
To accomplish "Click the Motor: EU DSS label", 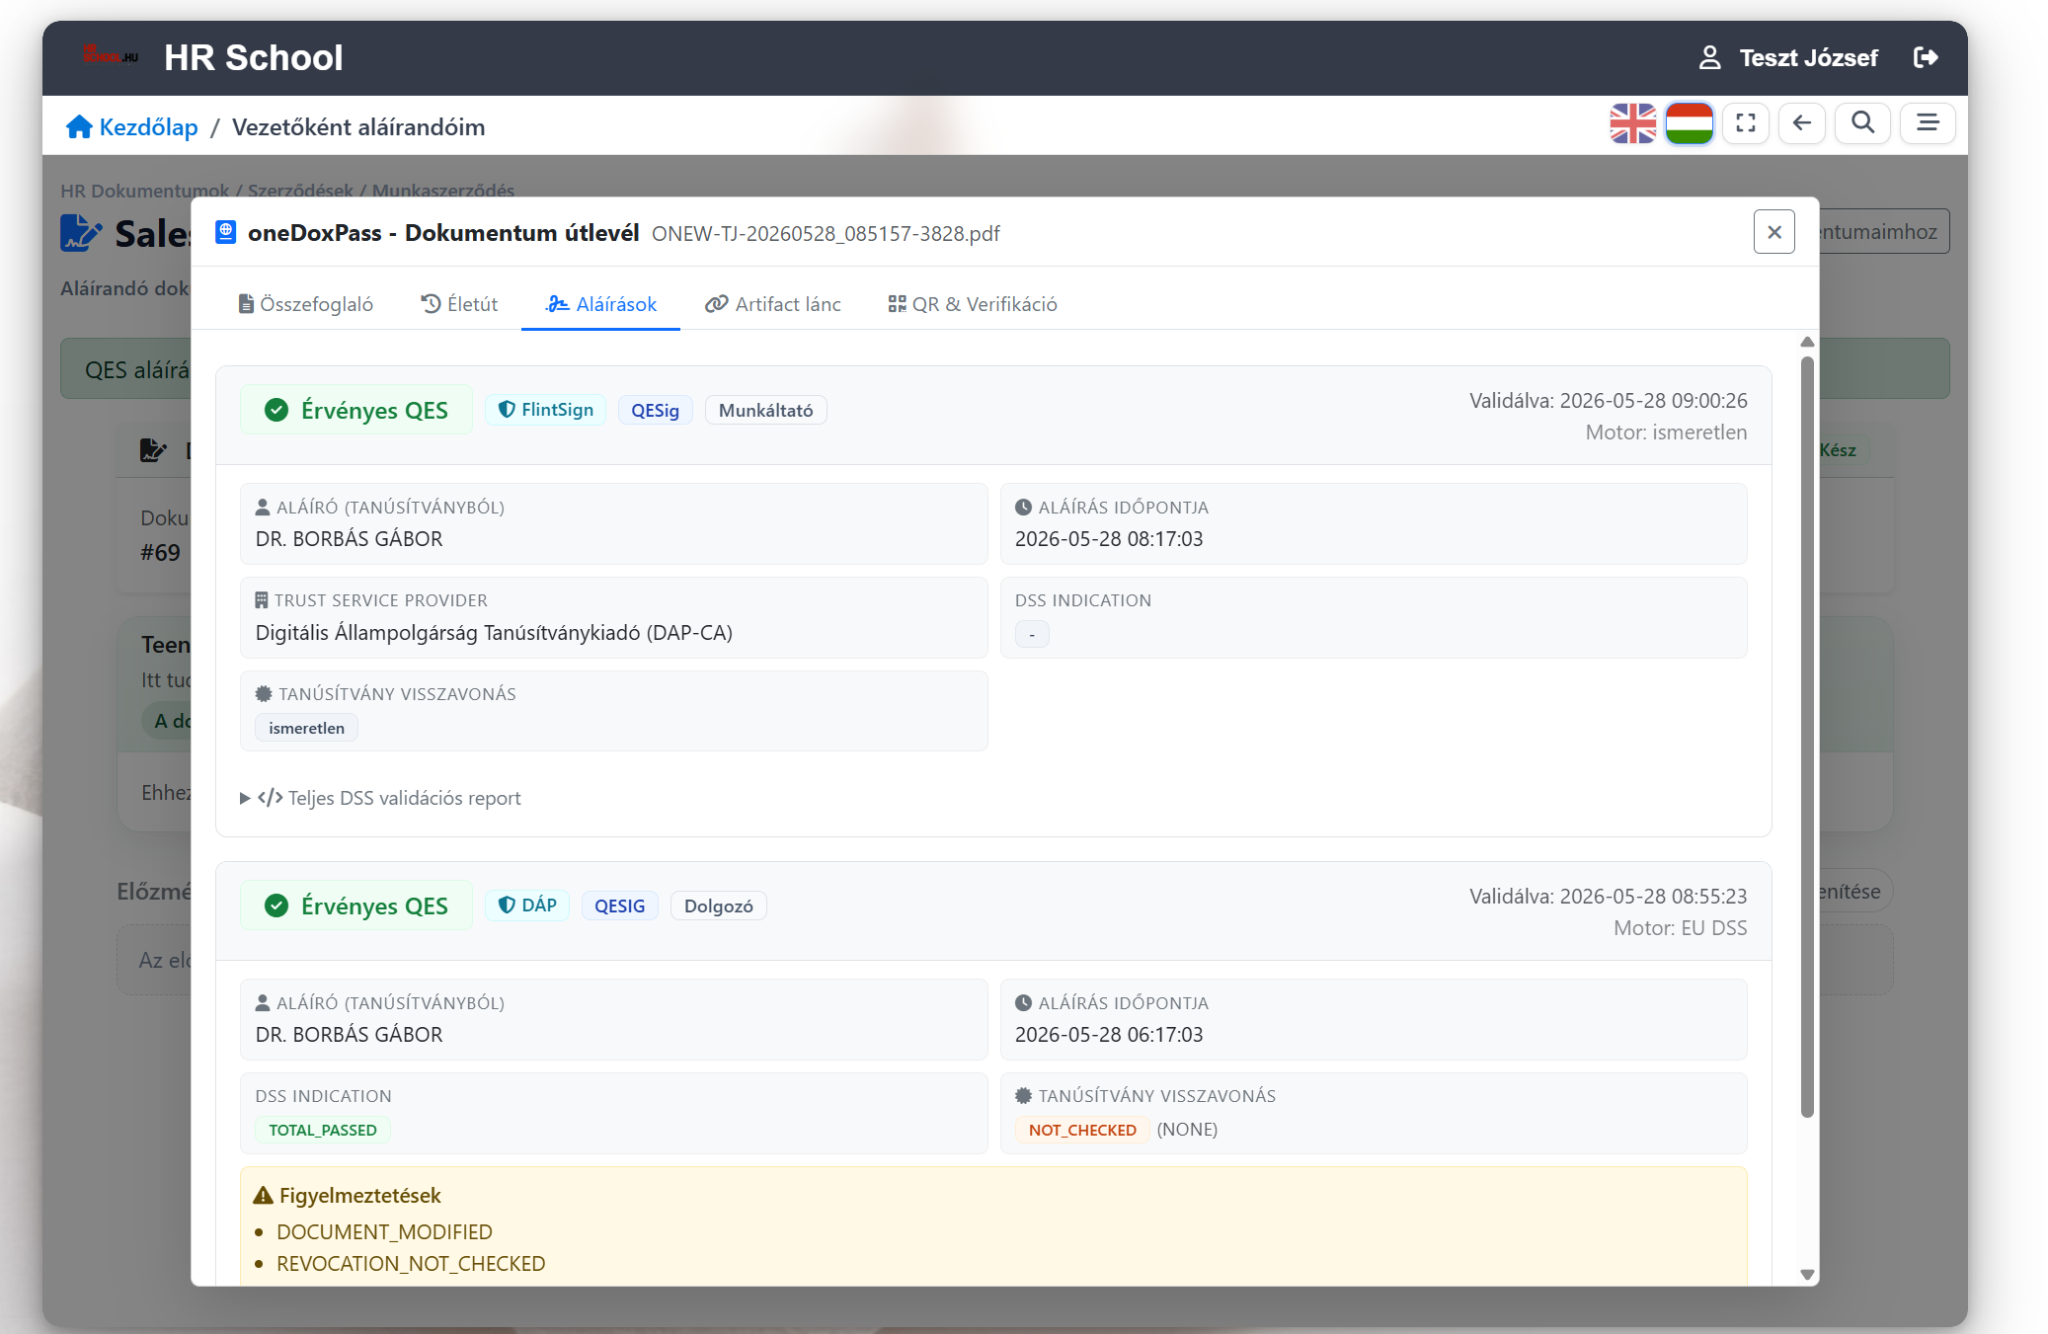I will 1680,928.
